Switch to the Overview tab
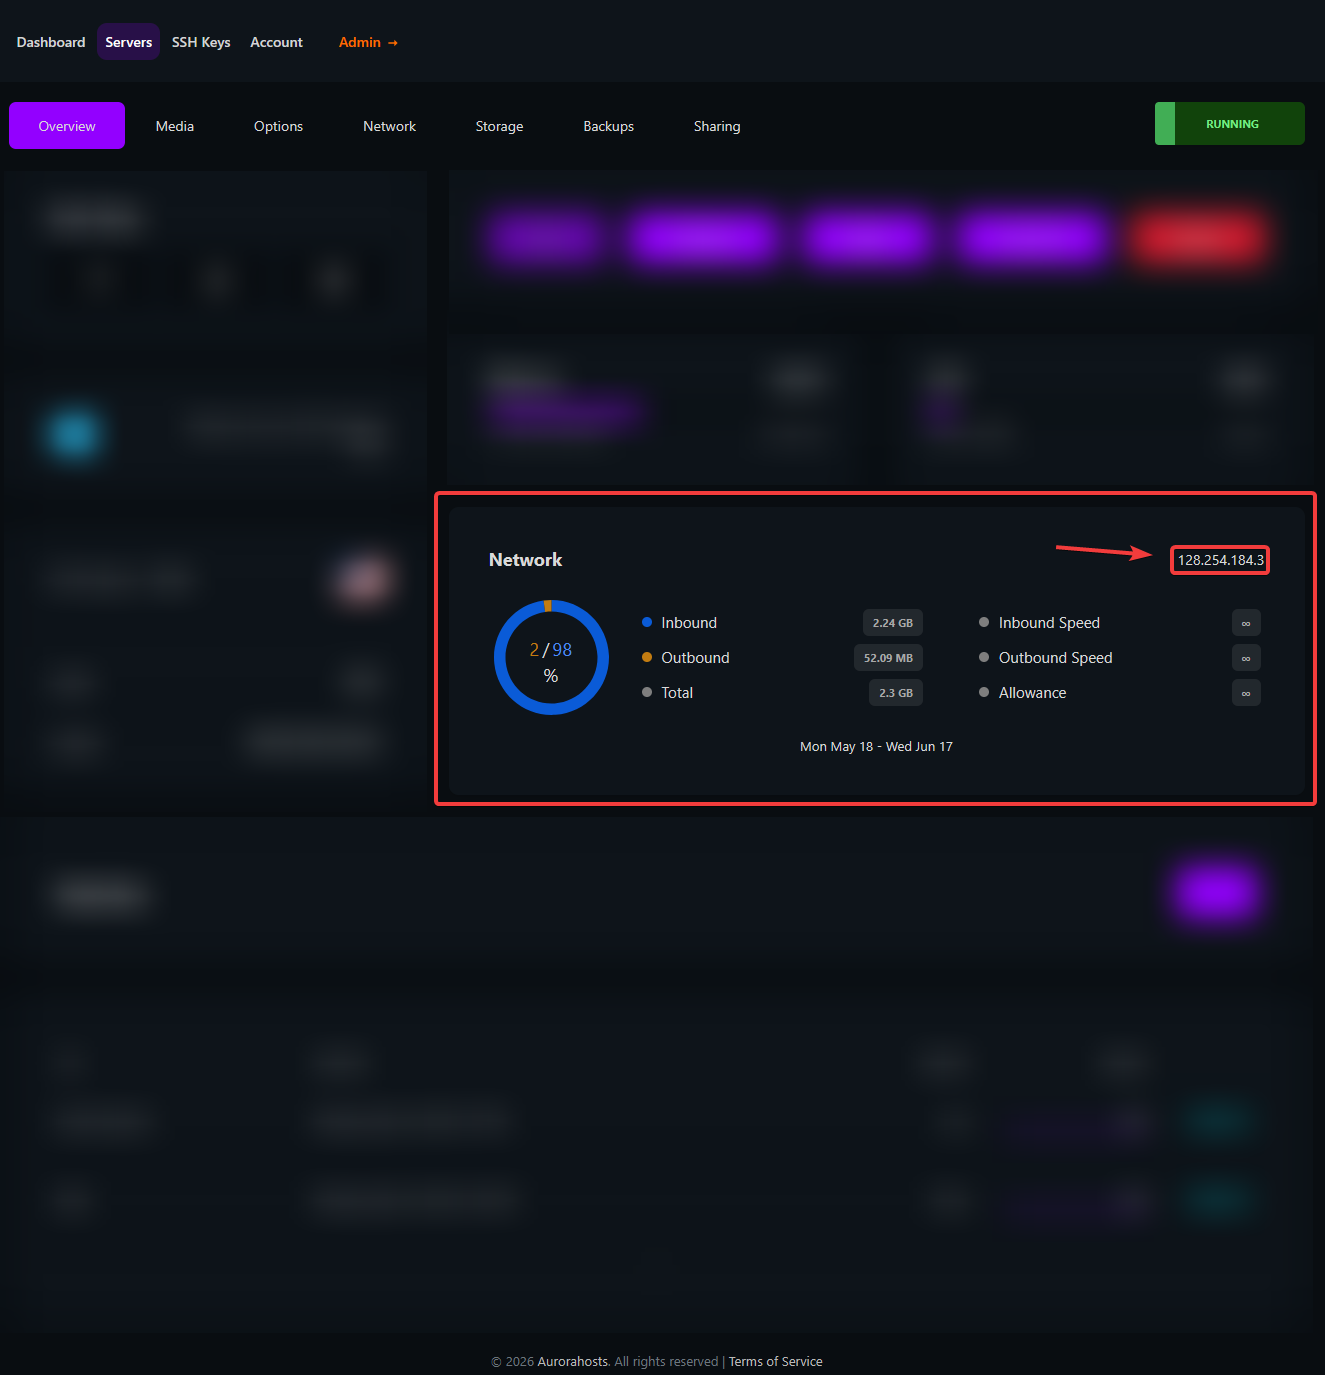This screenshot has height=1375, width=1325. click(x=67, y=126)
